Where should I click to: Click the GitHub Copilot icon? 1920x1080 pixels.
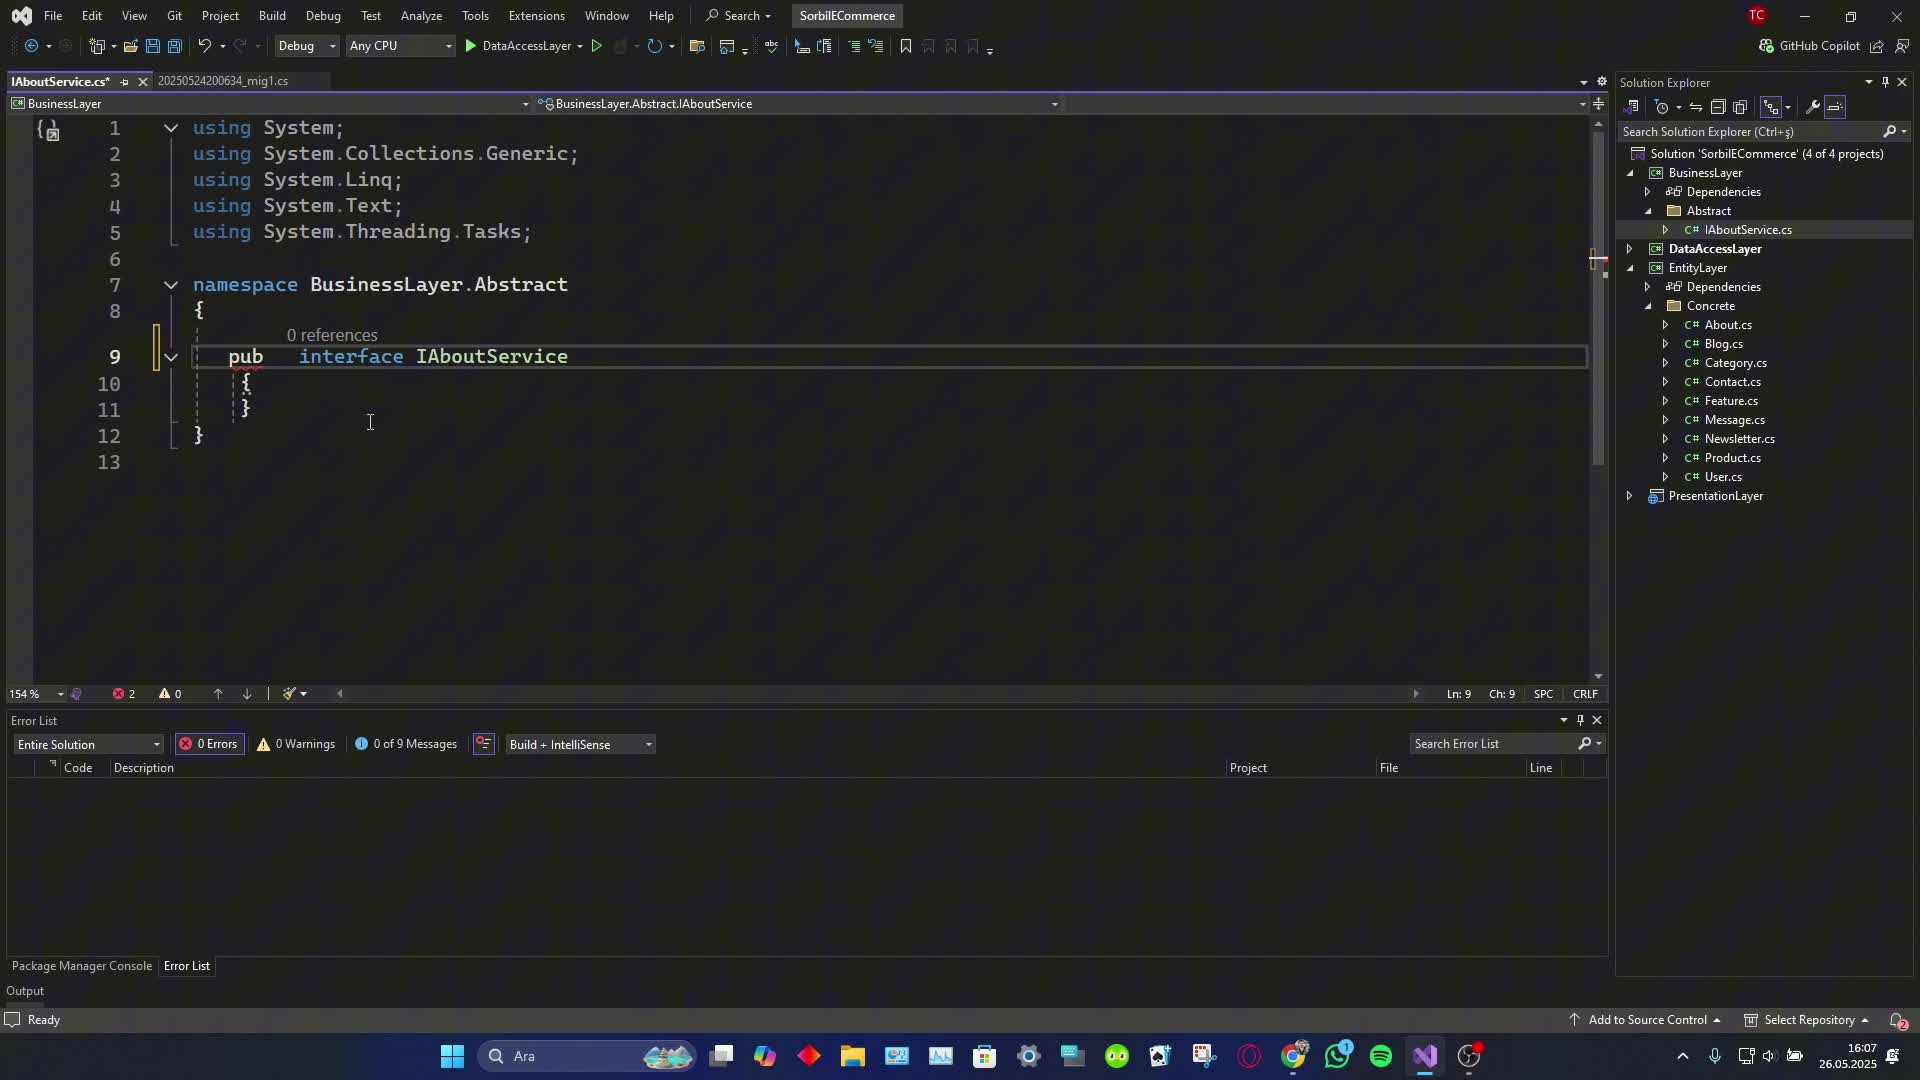point(1766,46)
